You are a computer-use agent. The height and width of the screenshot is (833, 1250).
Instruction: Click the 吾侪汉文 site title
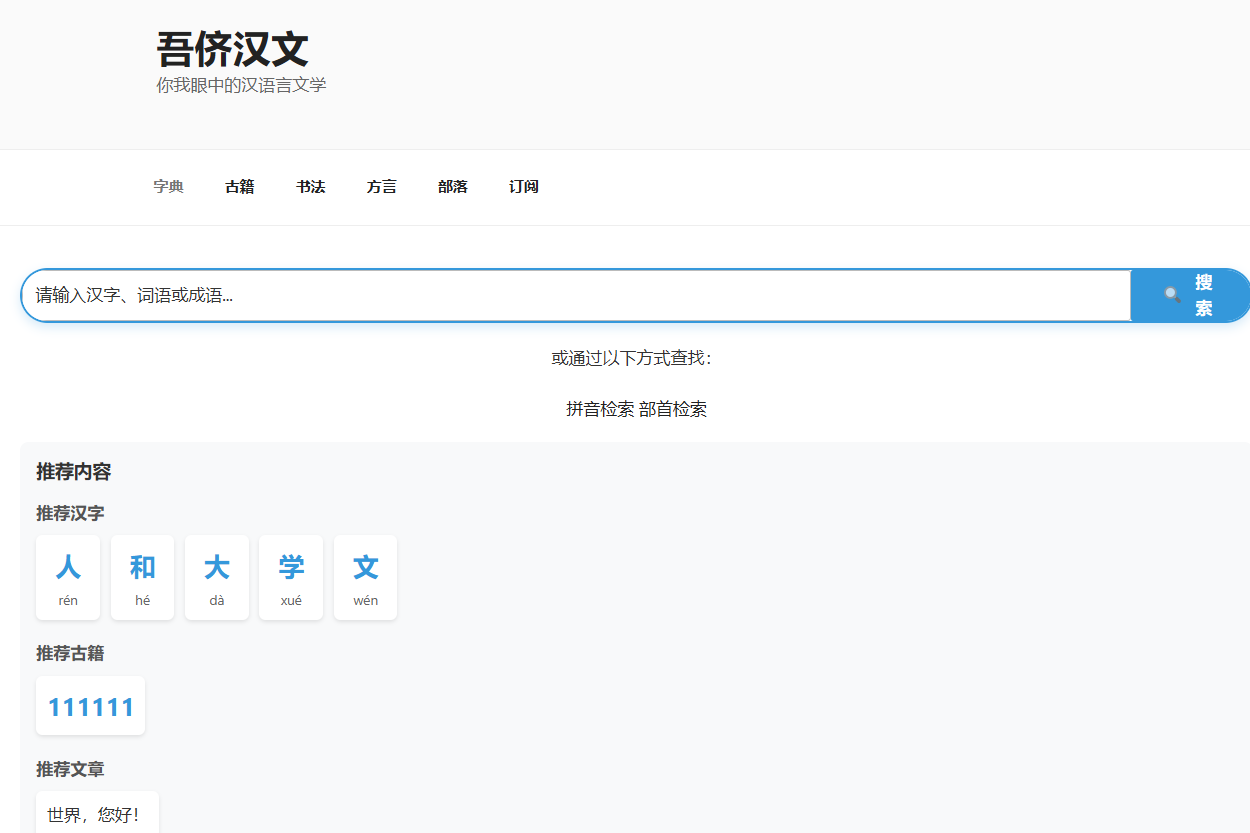[232, 49]
